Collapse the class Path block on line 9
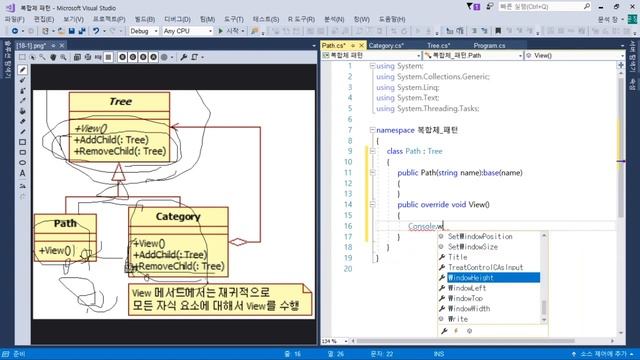Viewport: 640px width, 360px height. tap(372, 151)
